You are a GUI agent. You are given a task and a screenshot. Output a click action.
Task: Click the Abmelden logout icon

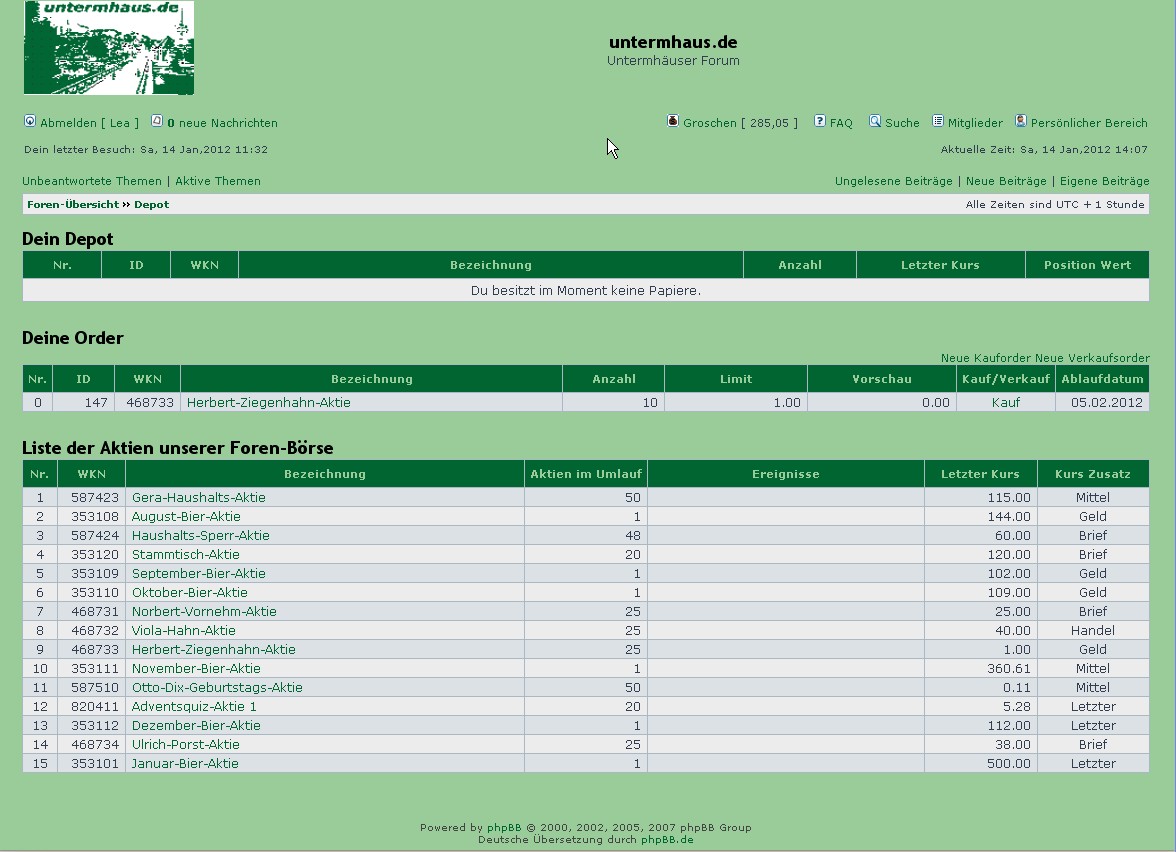(x=30, y=122)
